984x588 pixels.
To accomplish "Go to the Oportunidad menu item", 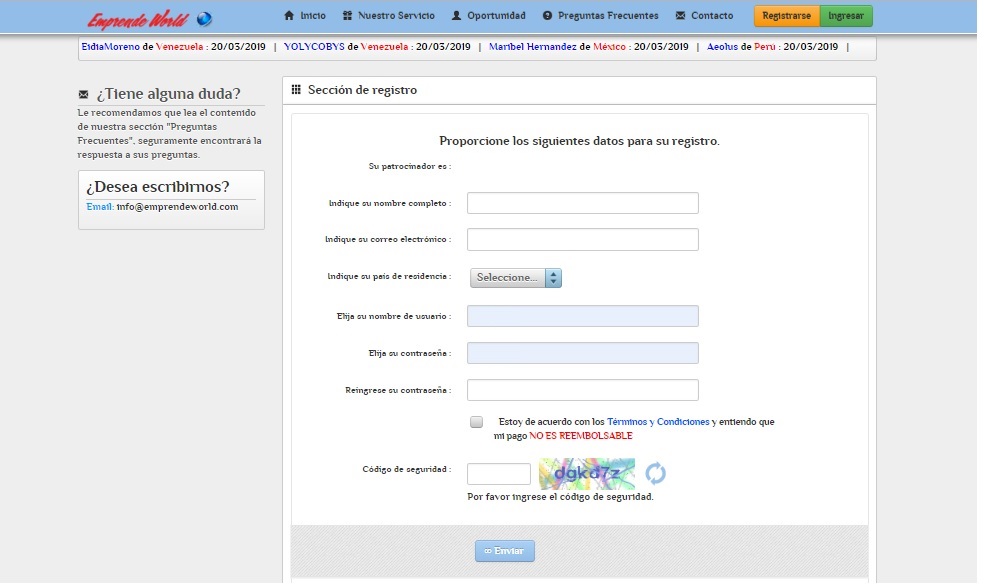I will [495, 16].
